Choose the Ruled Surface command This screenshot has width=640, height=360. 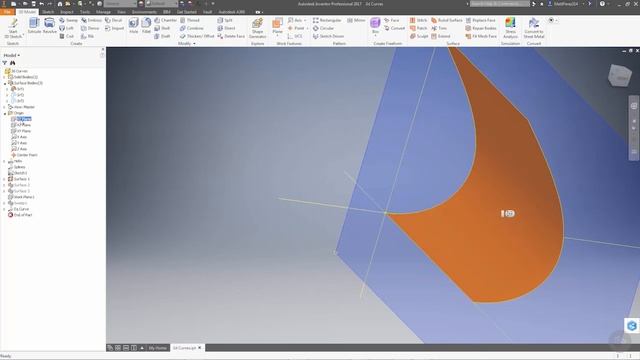click(447, 20)
